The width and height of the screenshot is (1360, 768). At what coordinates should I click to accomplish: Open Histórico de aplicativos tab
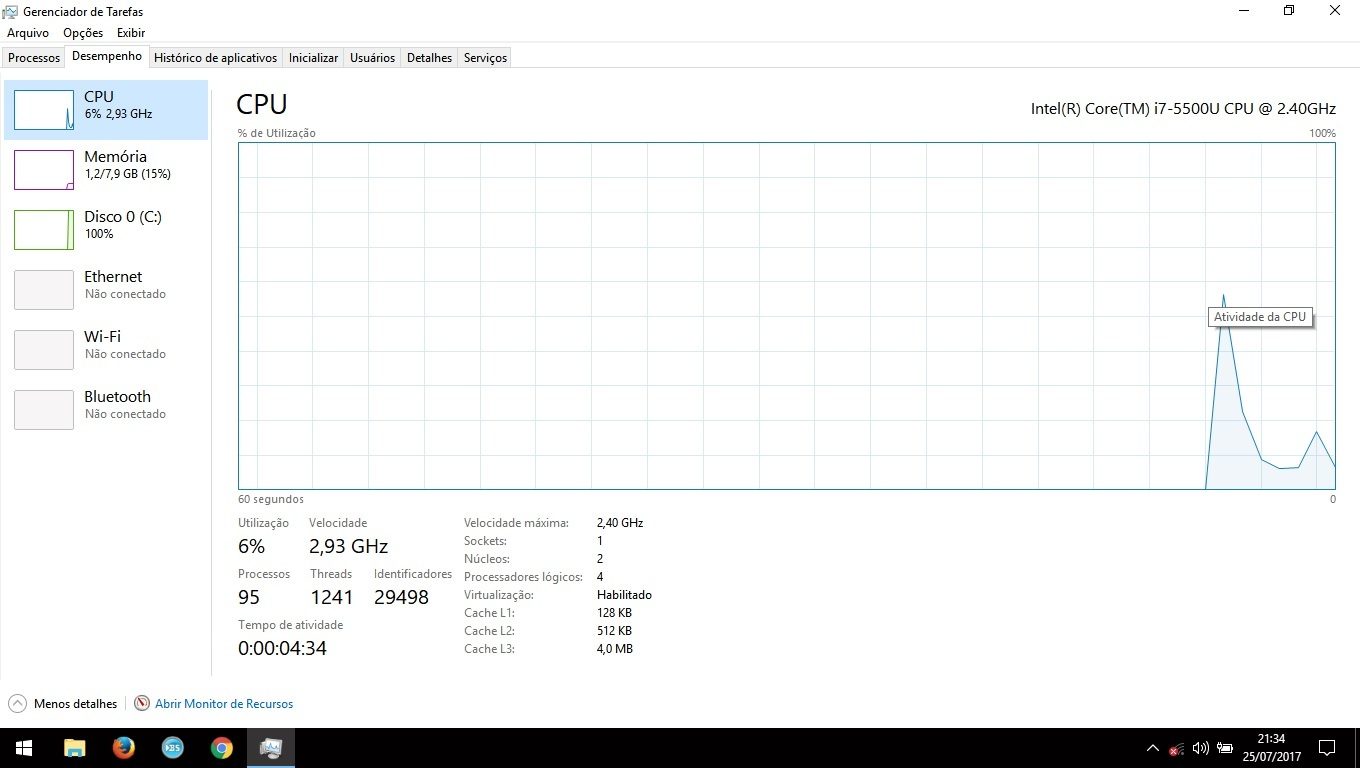click(216, 58)
